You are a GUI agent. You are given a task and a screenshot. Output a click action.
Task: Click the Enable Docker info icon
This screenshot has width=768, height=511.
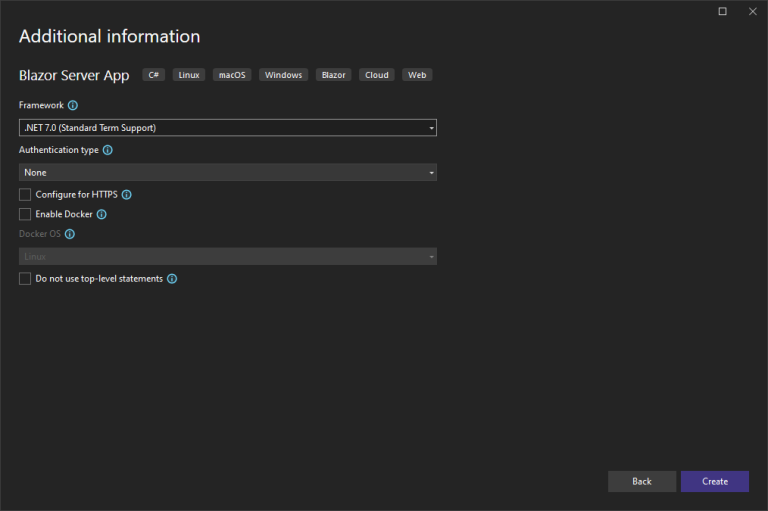(102, 214)
